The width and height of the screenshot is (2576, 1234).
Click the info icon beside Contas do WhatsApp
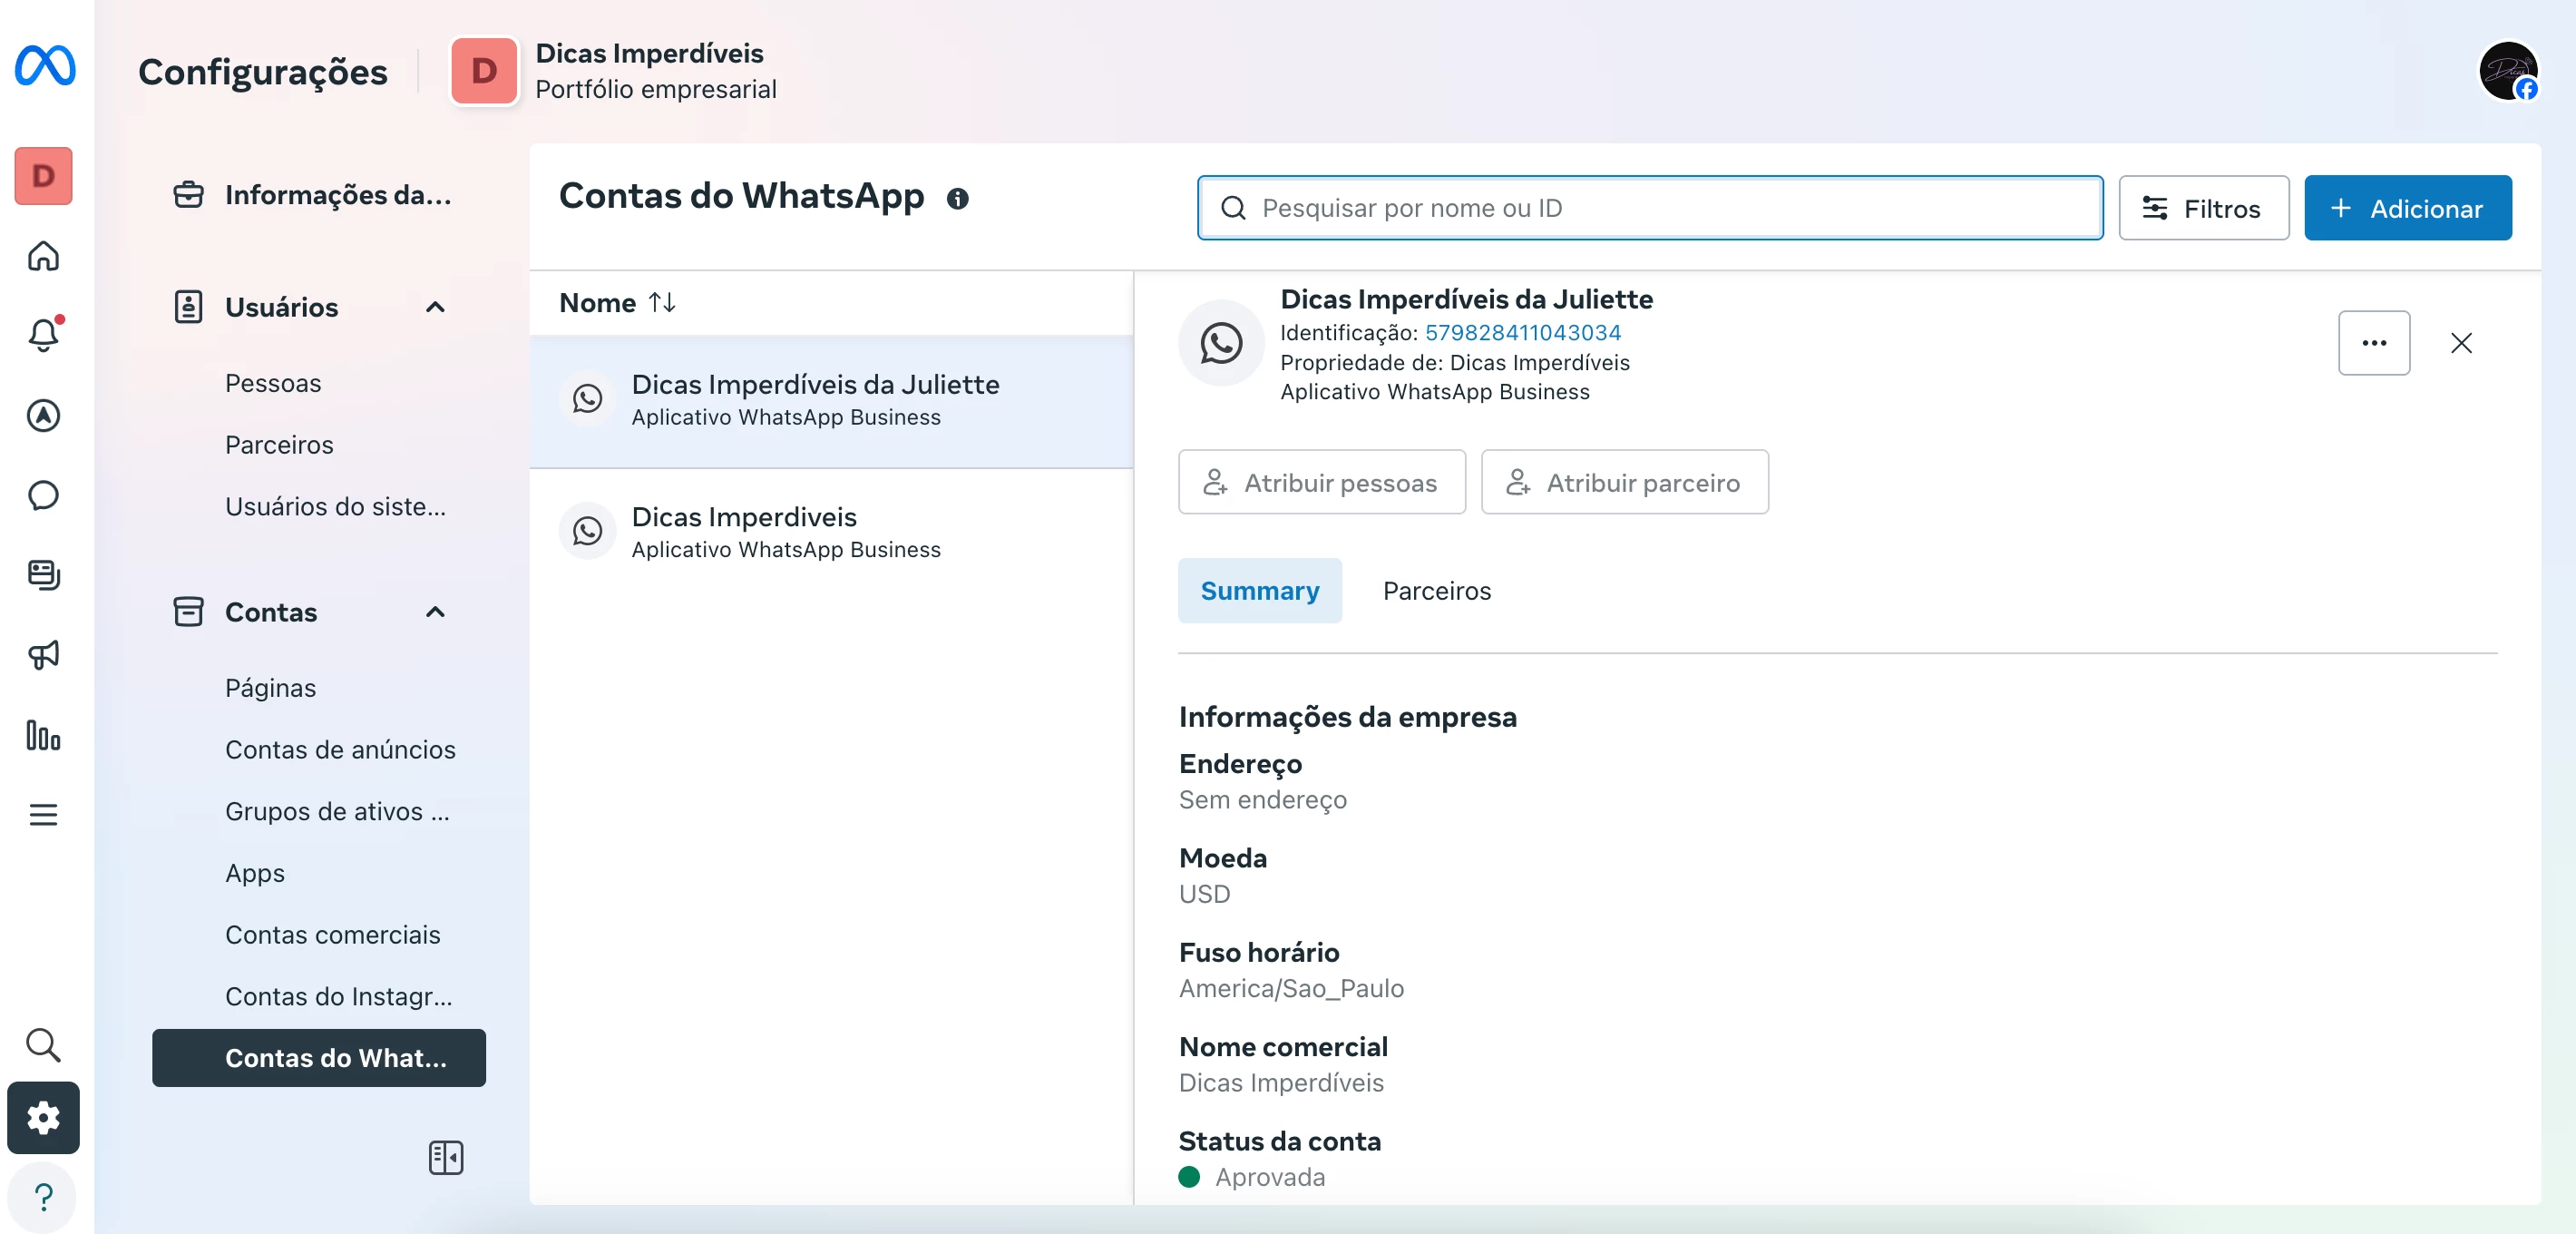coord(957,199)
